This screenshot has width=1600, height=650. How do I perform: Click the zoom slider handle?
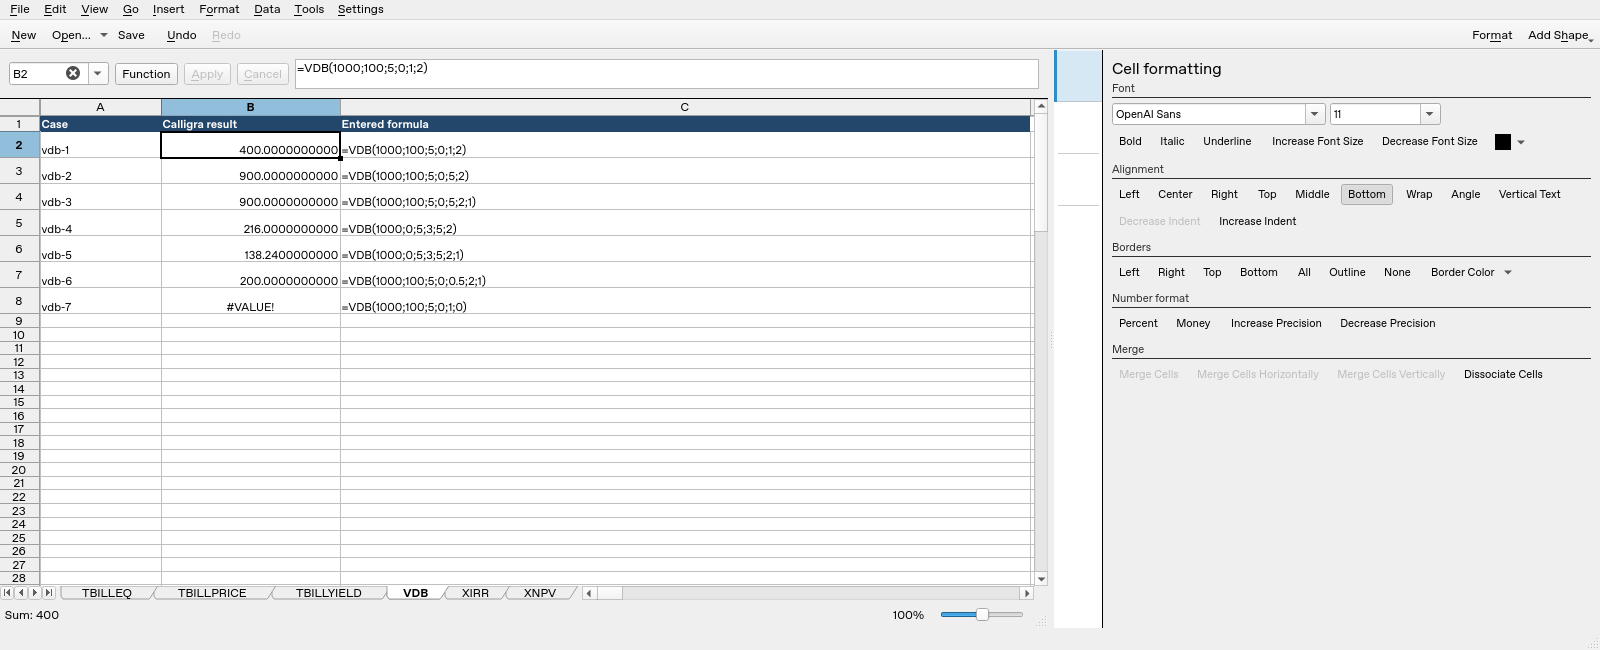(x=982, y=615)
